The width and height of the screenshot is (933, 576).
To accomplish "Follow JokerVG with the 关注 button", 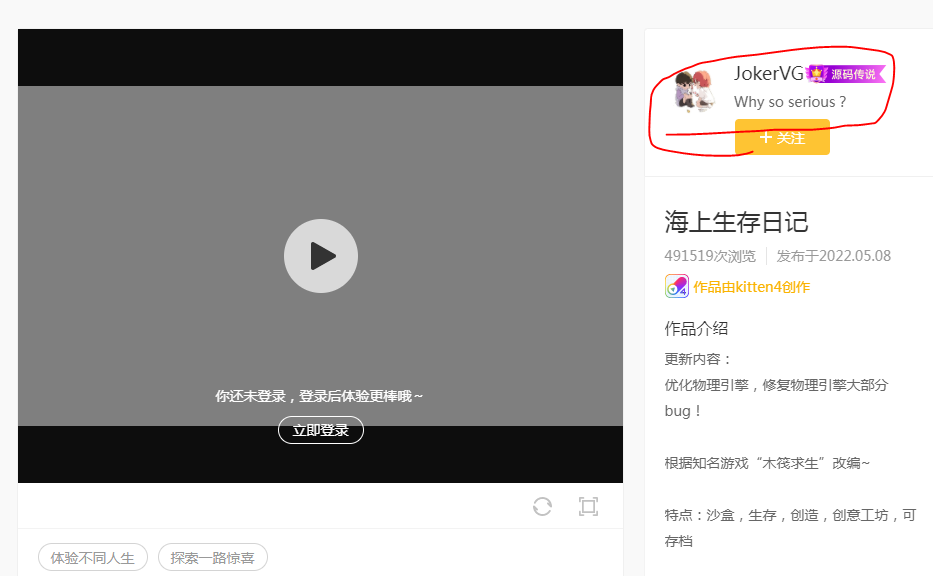I will 782,137.
